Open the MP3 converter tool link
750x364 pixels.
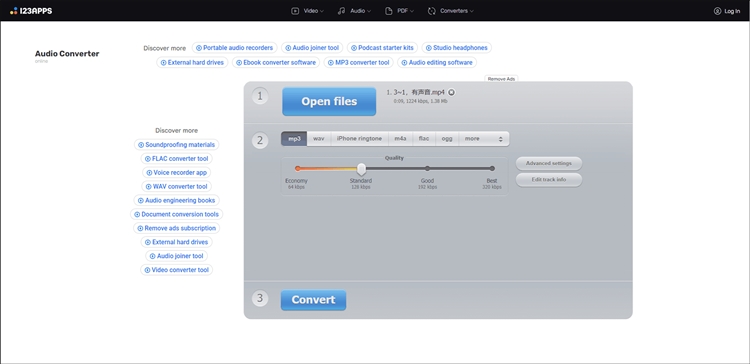pos(359,63)
